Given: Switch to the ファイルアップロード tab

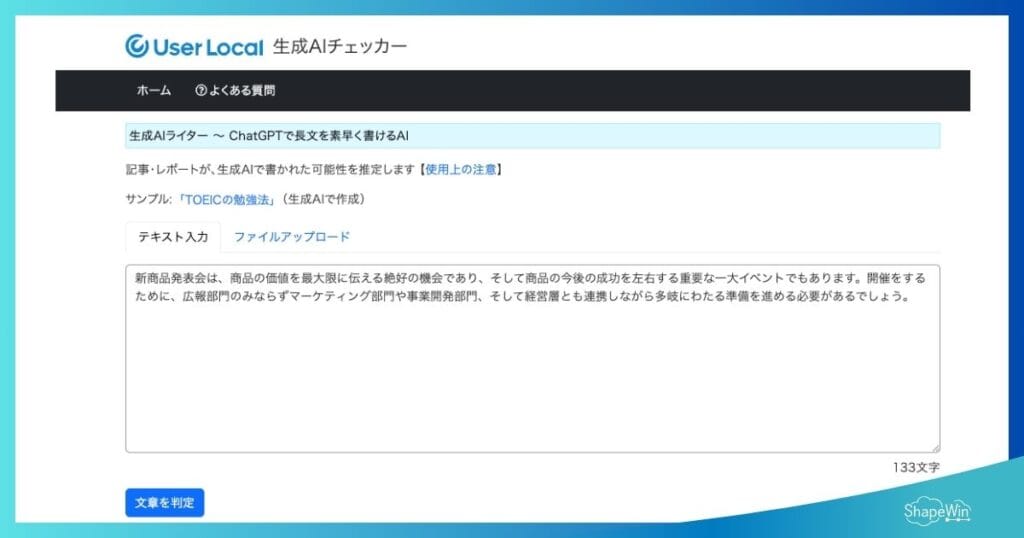Looking at the screenshot, I should click(x=292, y=237).
